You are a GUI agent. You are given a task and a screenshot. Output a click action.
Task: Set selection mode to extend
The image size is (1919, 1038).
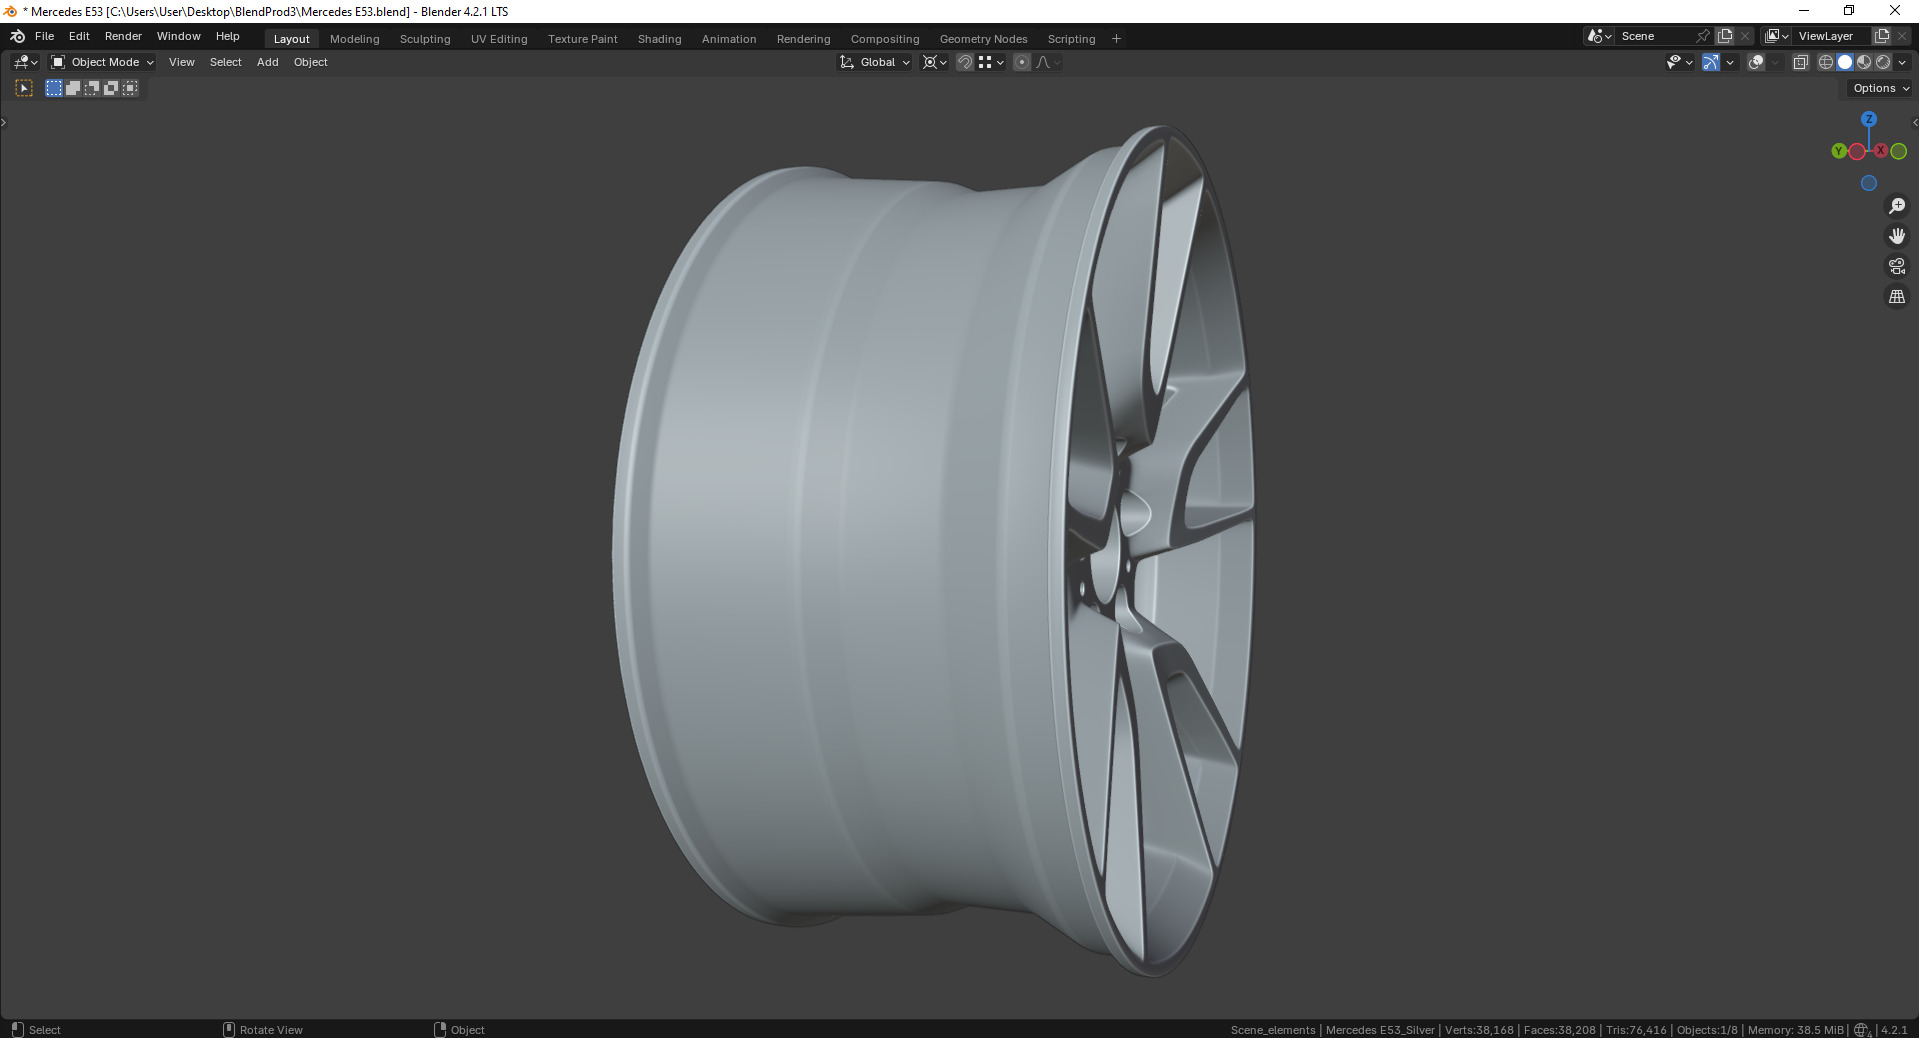pyautogui.click(x=73, y=88)
